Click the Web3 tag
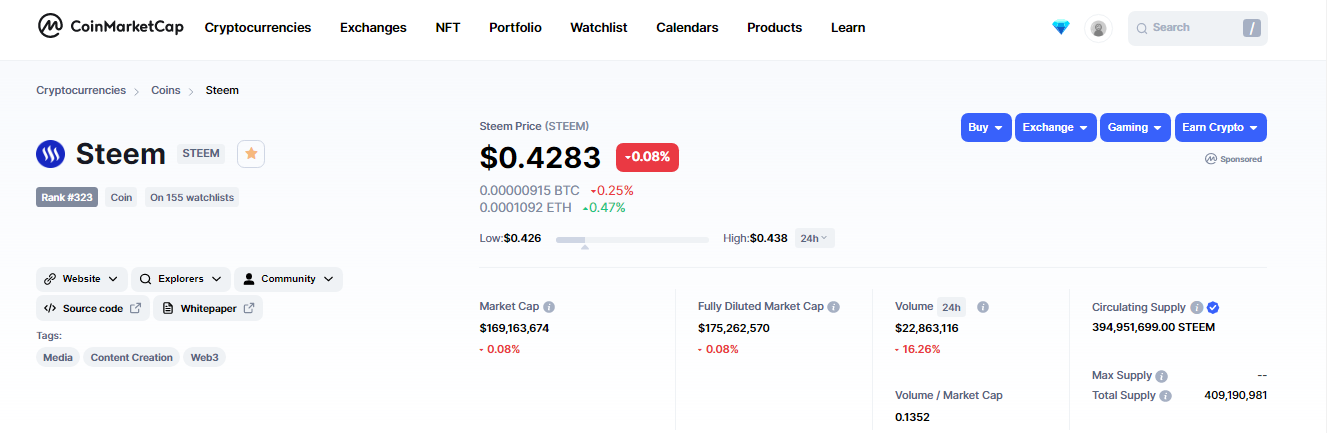1327x433 pixels. click(x=204, y=357)
